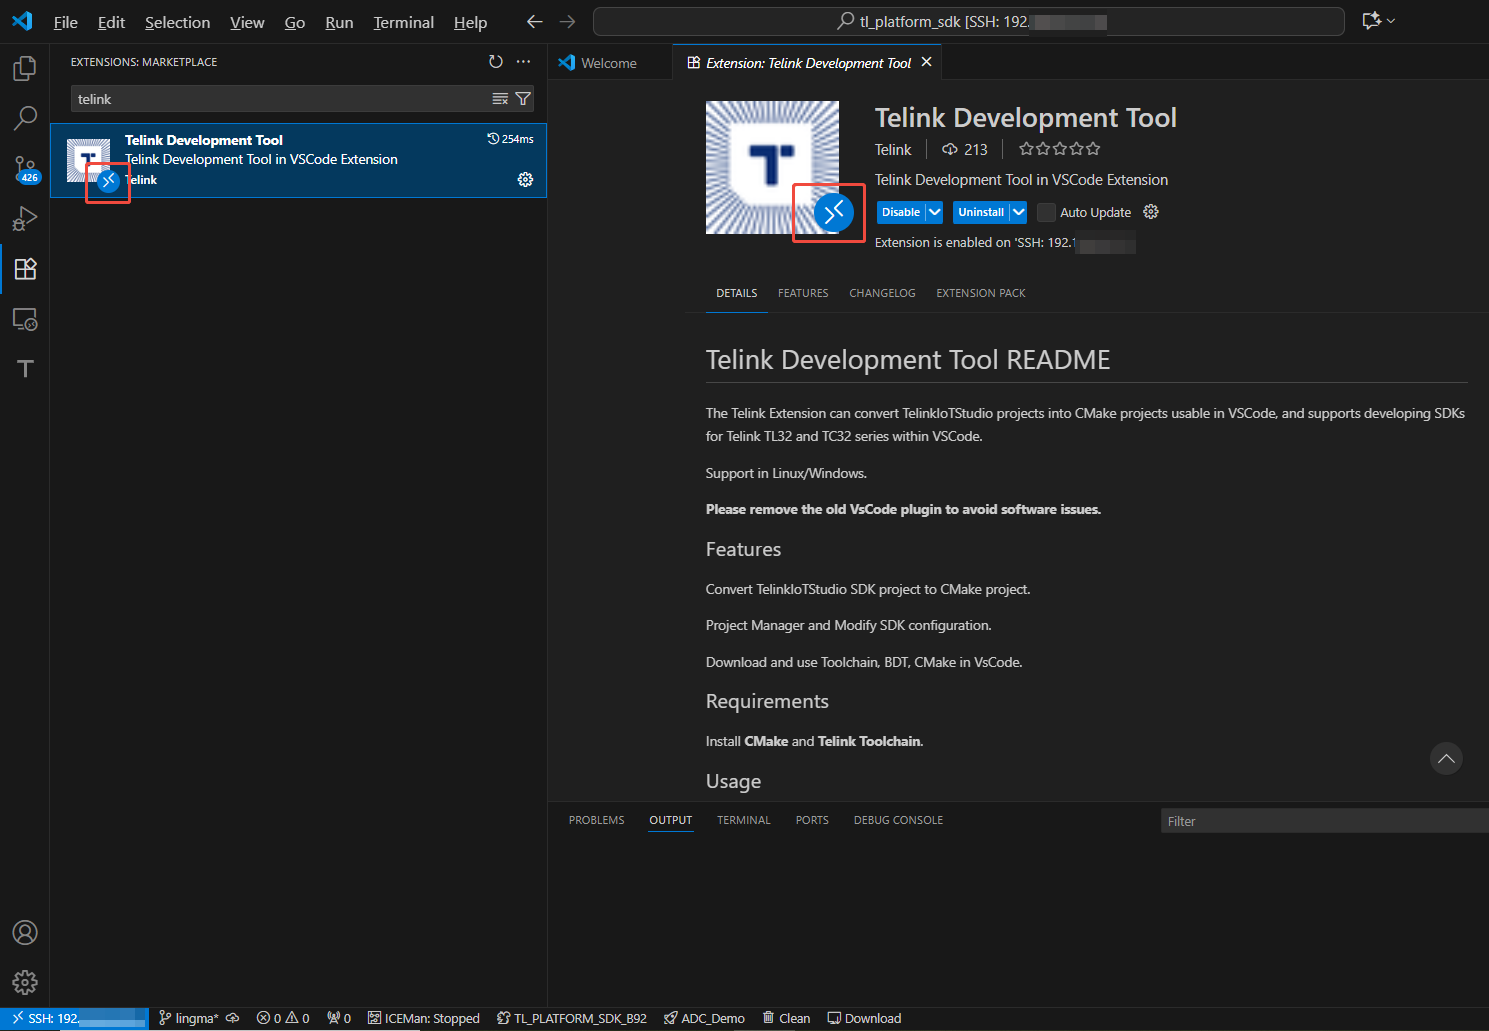1489x1031 pixels.
Task: Expand the Disable button dropdown arrow
Action: pyautogui.click(x=935, y=212)
